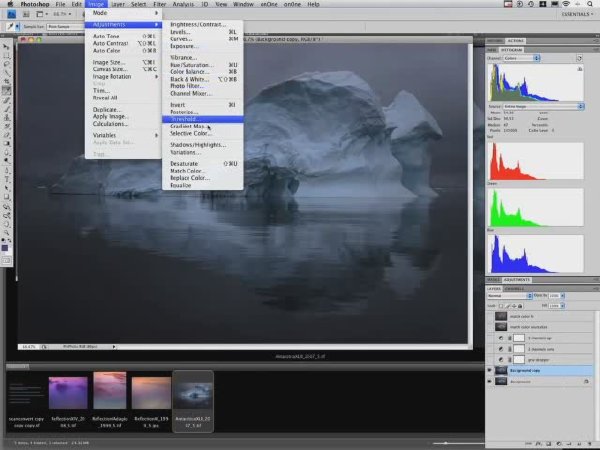600x450 pixels.
Task: Click Auto Tone in the Image menu
Action: (x=123, y=36)
